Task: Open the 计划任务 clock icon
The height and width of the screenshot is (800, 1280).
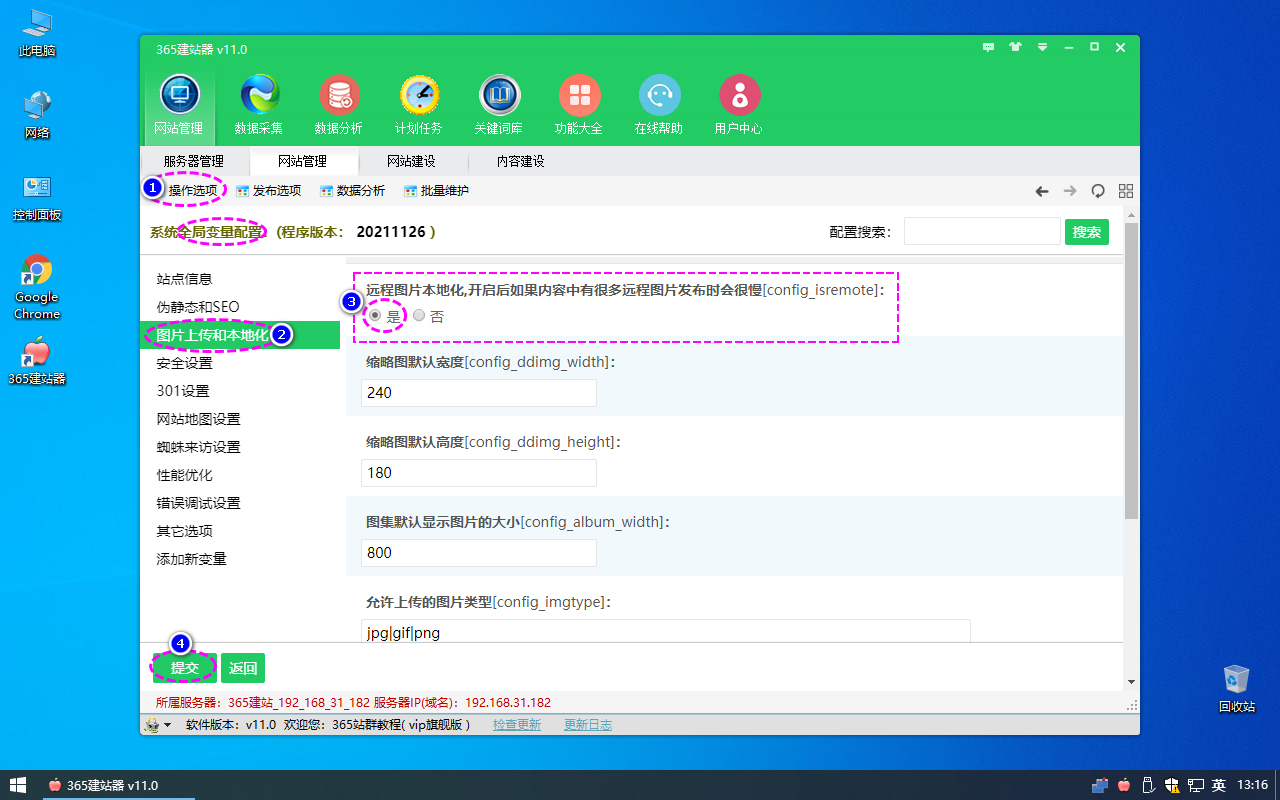Action: 419,105
